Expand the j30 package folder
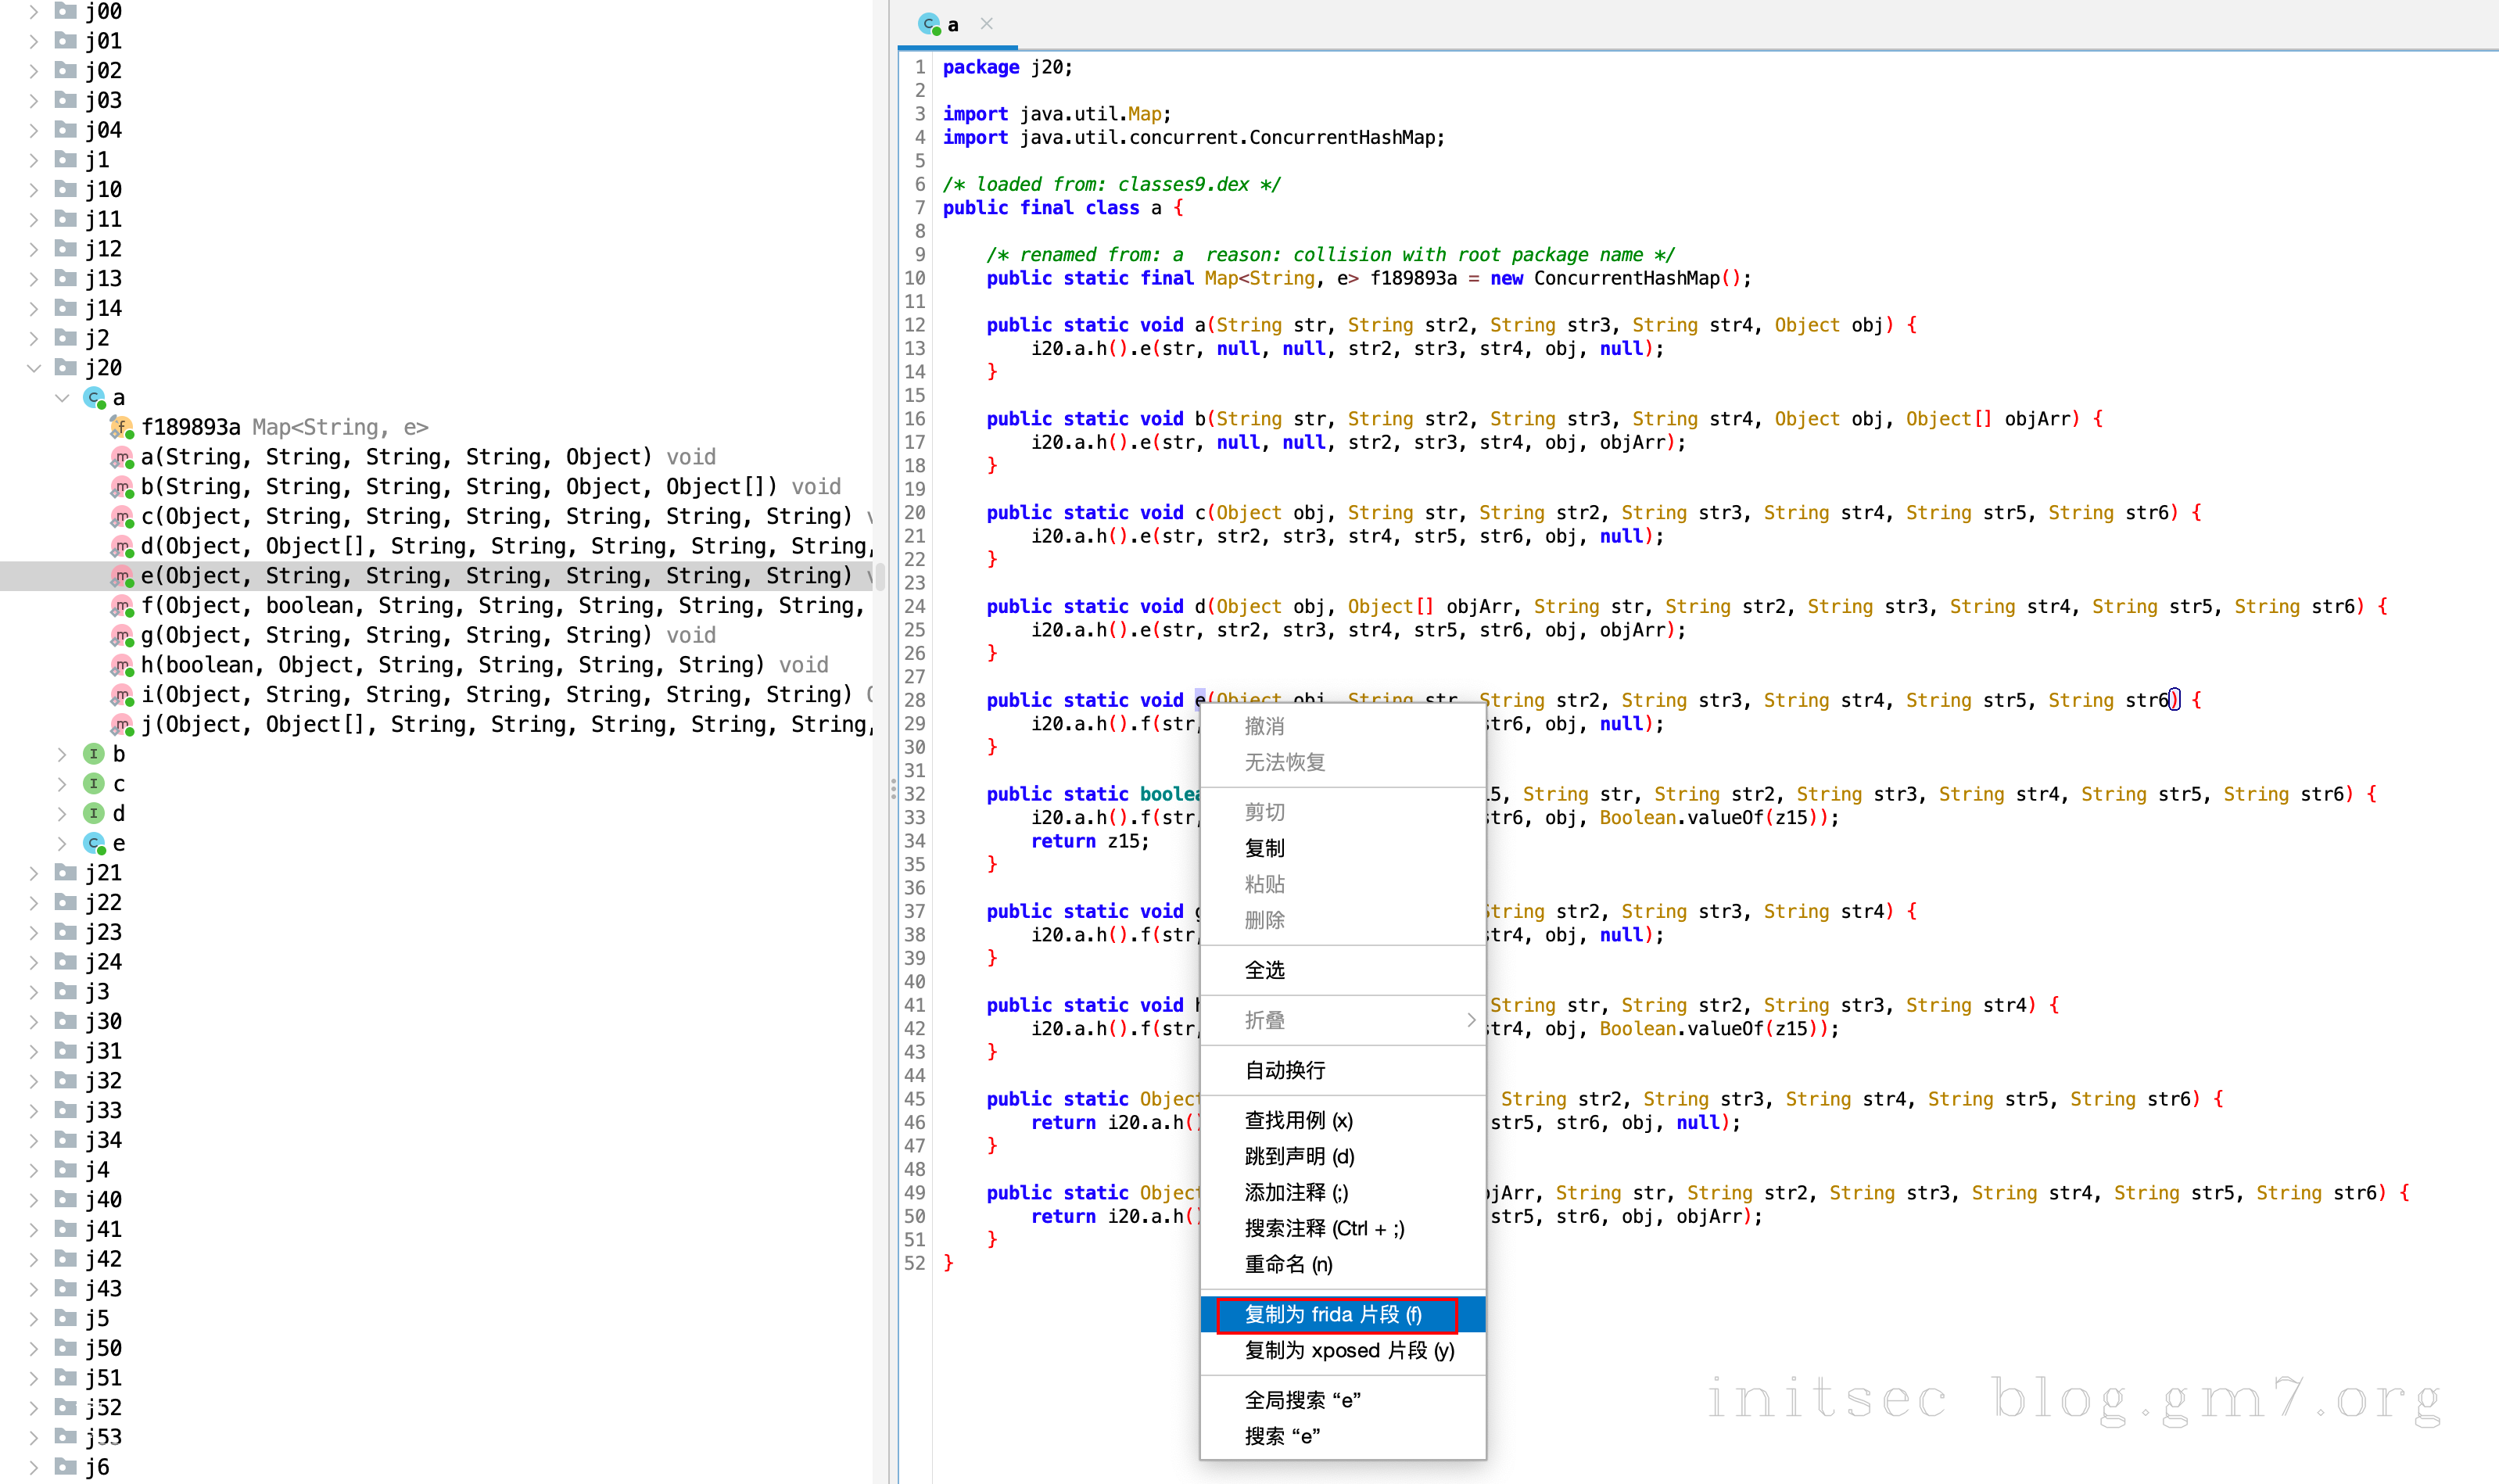 34,1022
